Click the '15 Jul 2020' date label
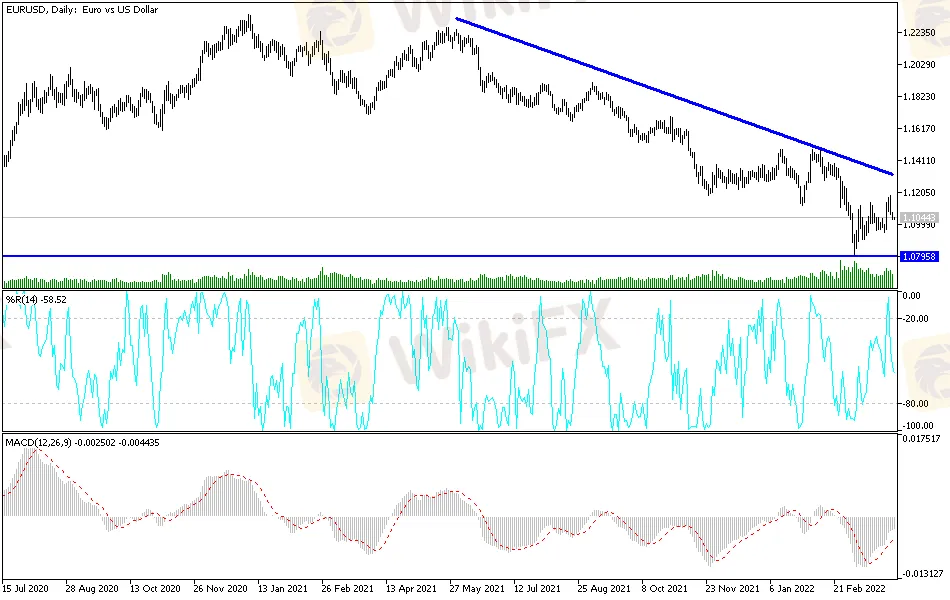950x600 pixels. (25, 588)
